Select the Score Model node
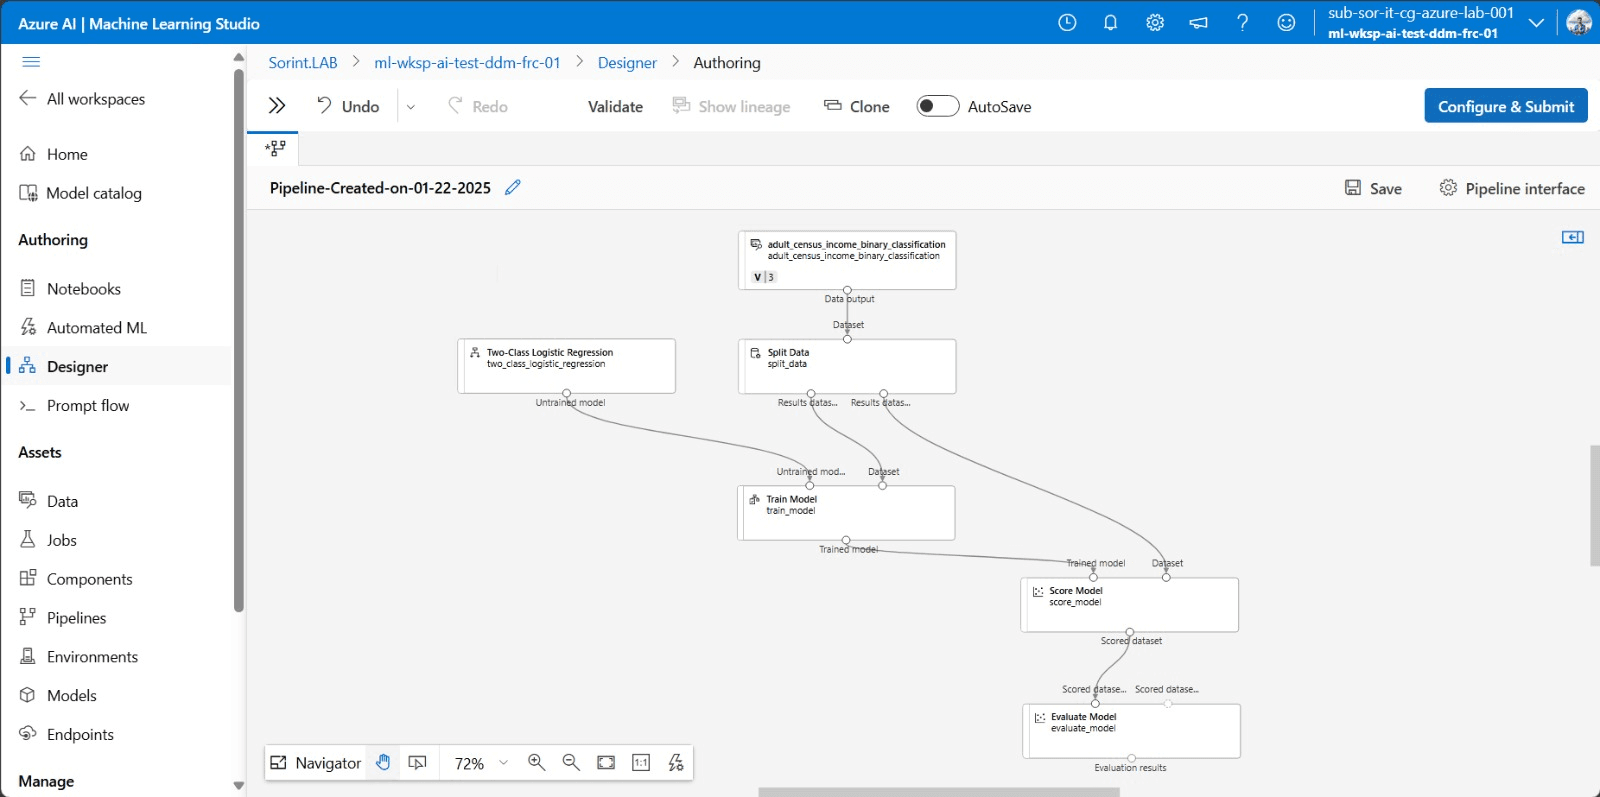1600x797 pixels. pos(1130,605)
